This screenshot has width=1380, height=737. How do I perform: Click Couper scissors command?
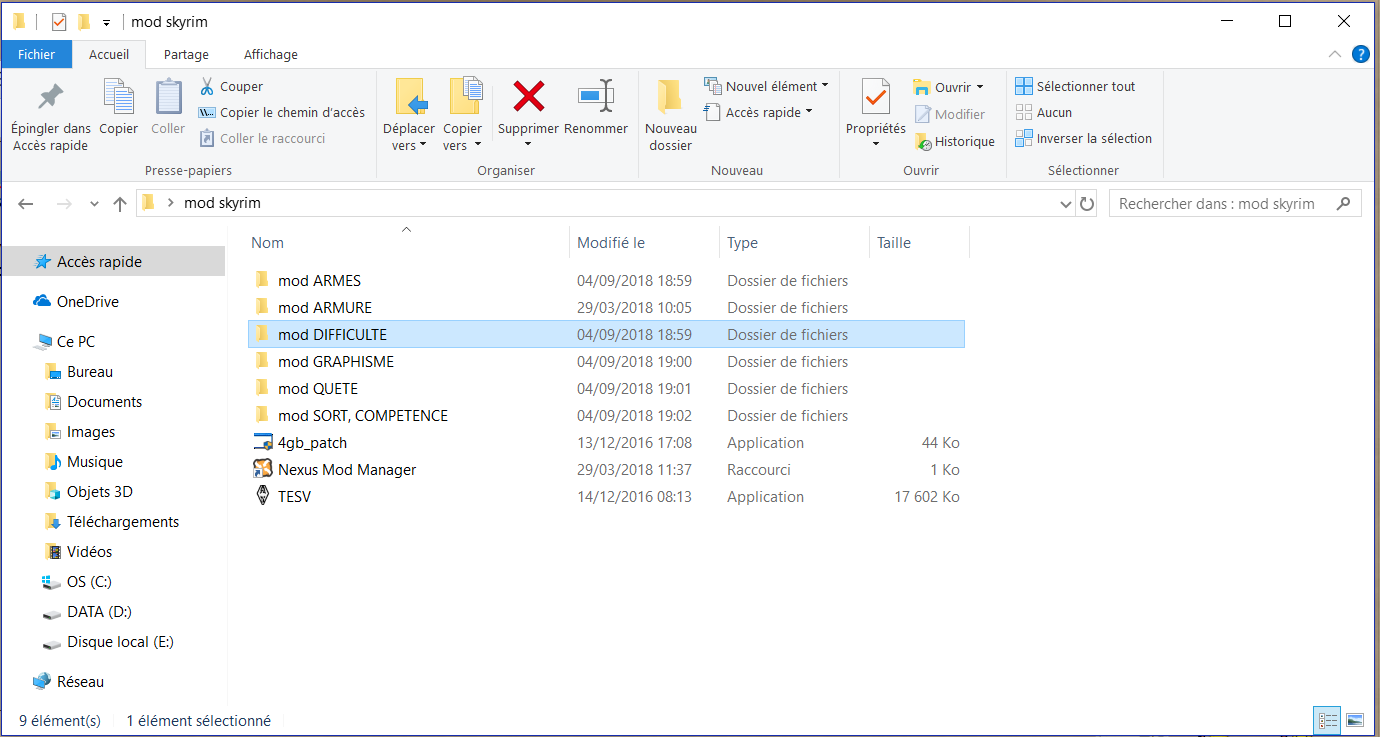231,87
